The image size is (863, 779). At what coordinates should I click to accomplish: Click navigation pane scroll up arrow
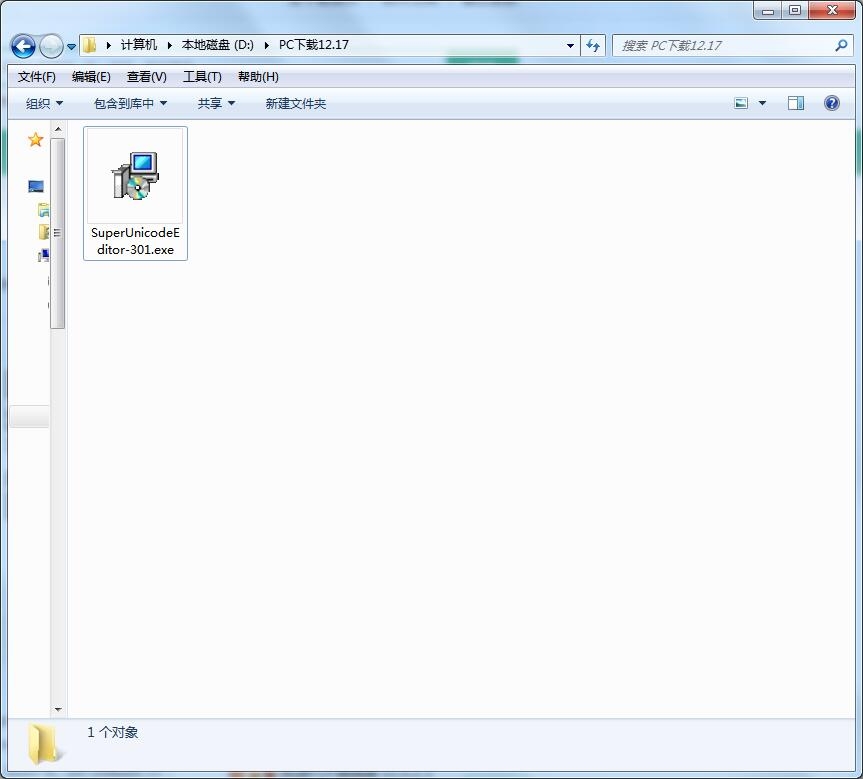pos(58,129)
